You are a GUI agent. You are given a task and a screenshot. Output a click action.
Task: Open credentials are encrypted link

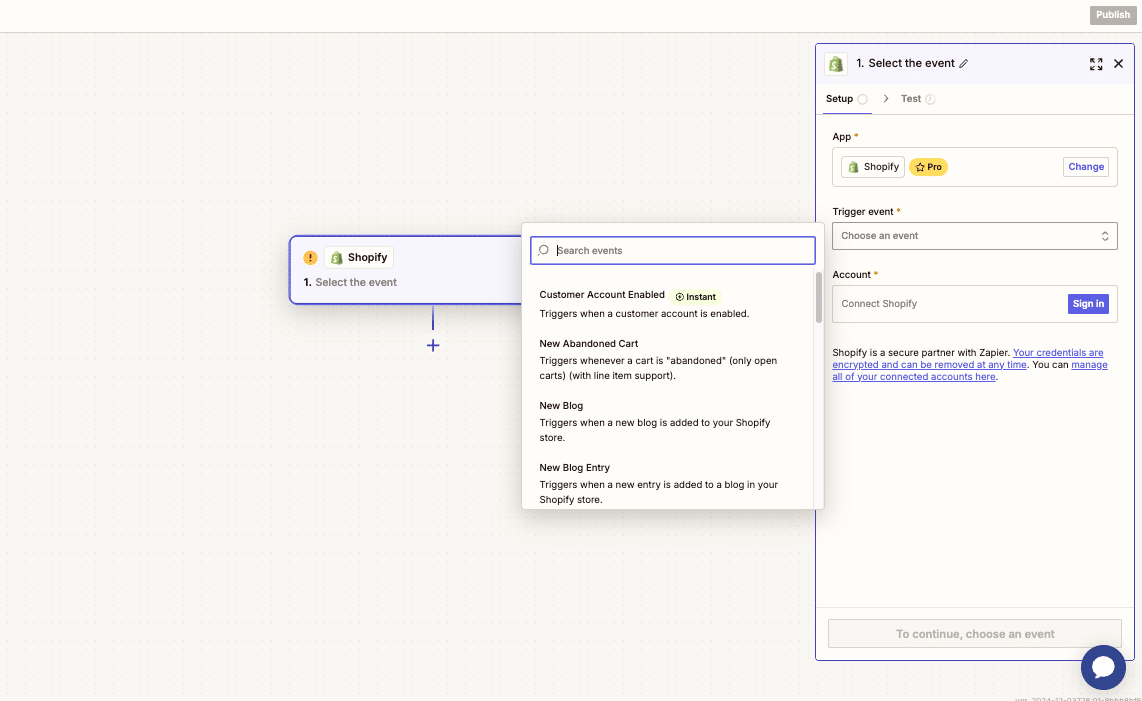click(x=968, y=359)
